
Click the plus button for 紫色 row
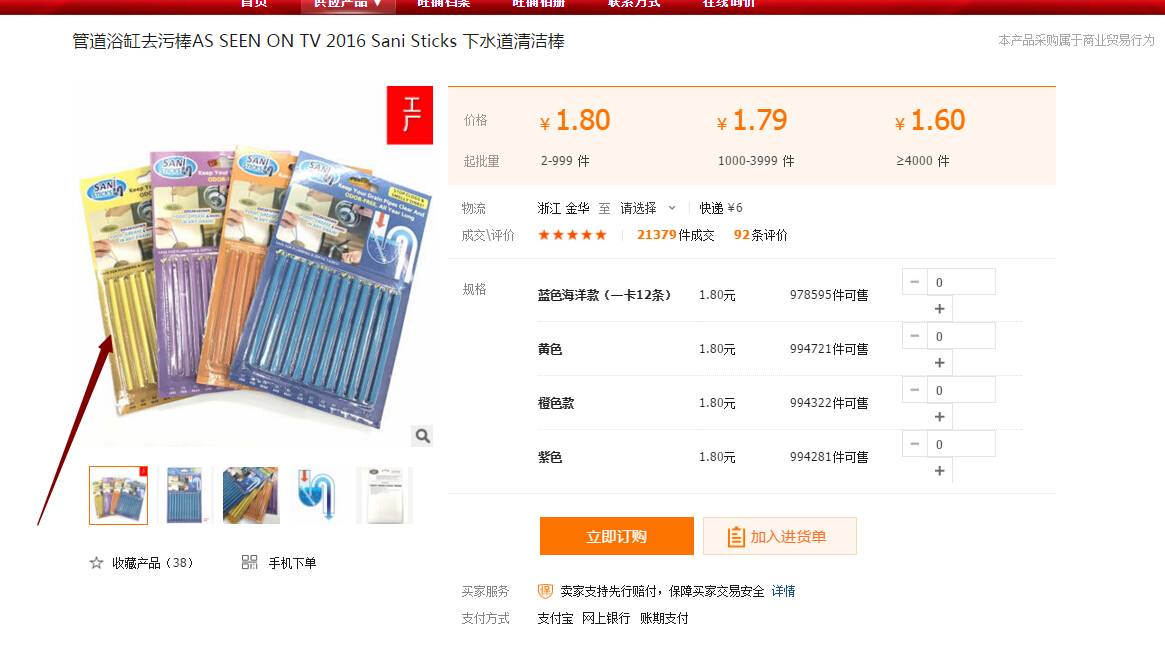pyautogui.click(x=939, y=471)
